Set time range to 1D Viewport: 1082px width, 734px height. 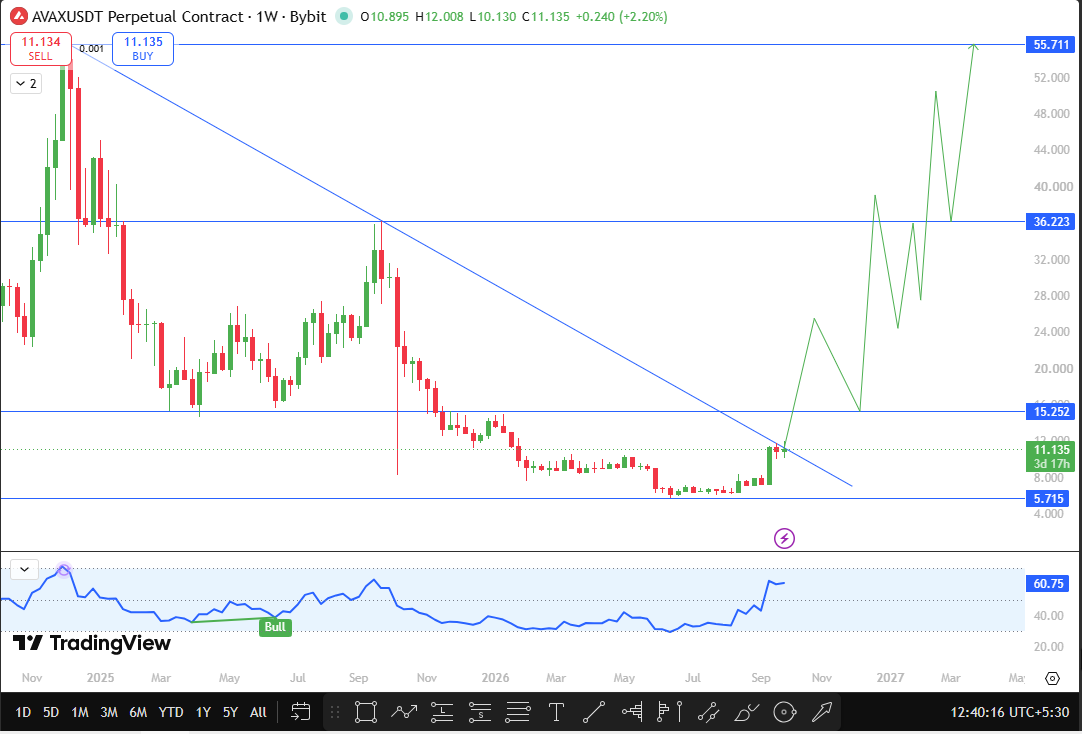(23, 712)
